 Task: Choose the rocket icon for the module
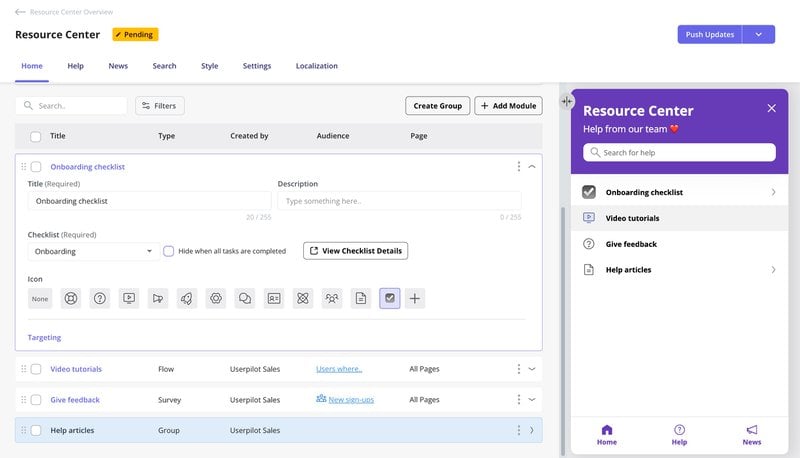pyautogui.click(x=187, y=298)
